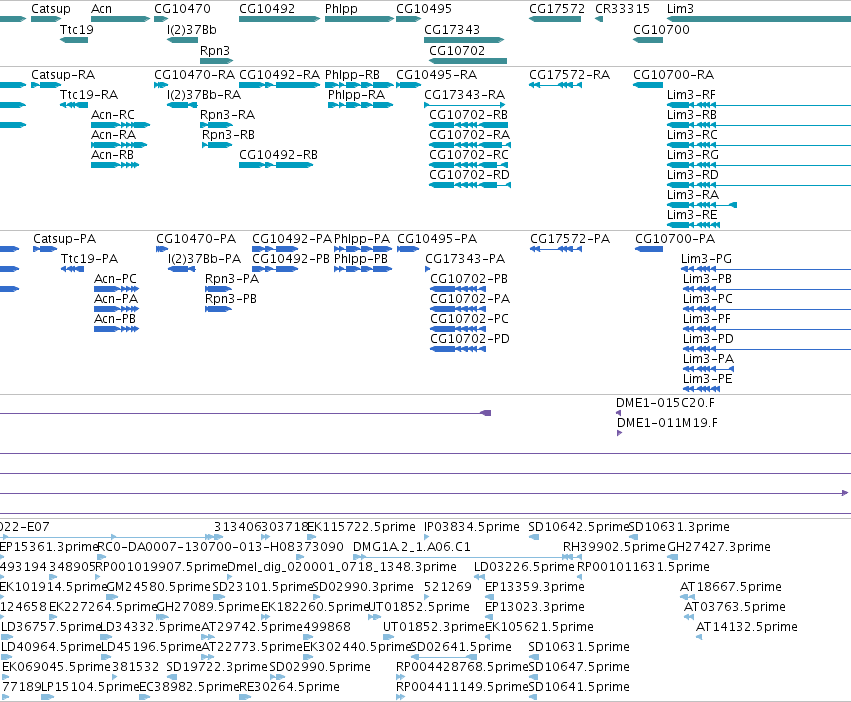The image size is (851, 702).
Task: Click the GM24580.5prime EST label
Action: tap(158, 587)
